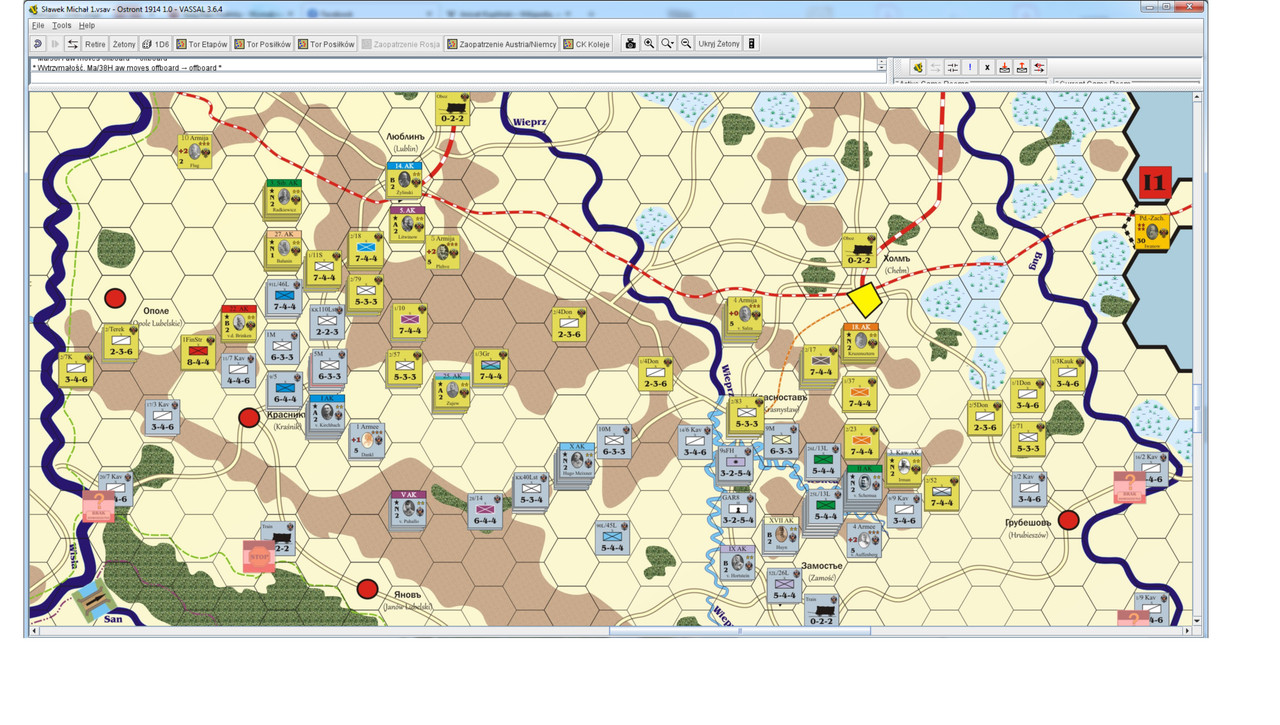
Task: Select the supply train 0-2-2 counter at Chełm
Action: pyautogui.click(x=861, y=248)
